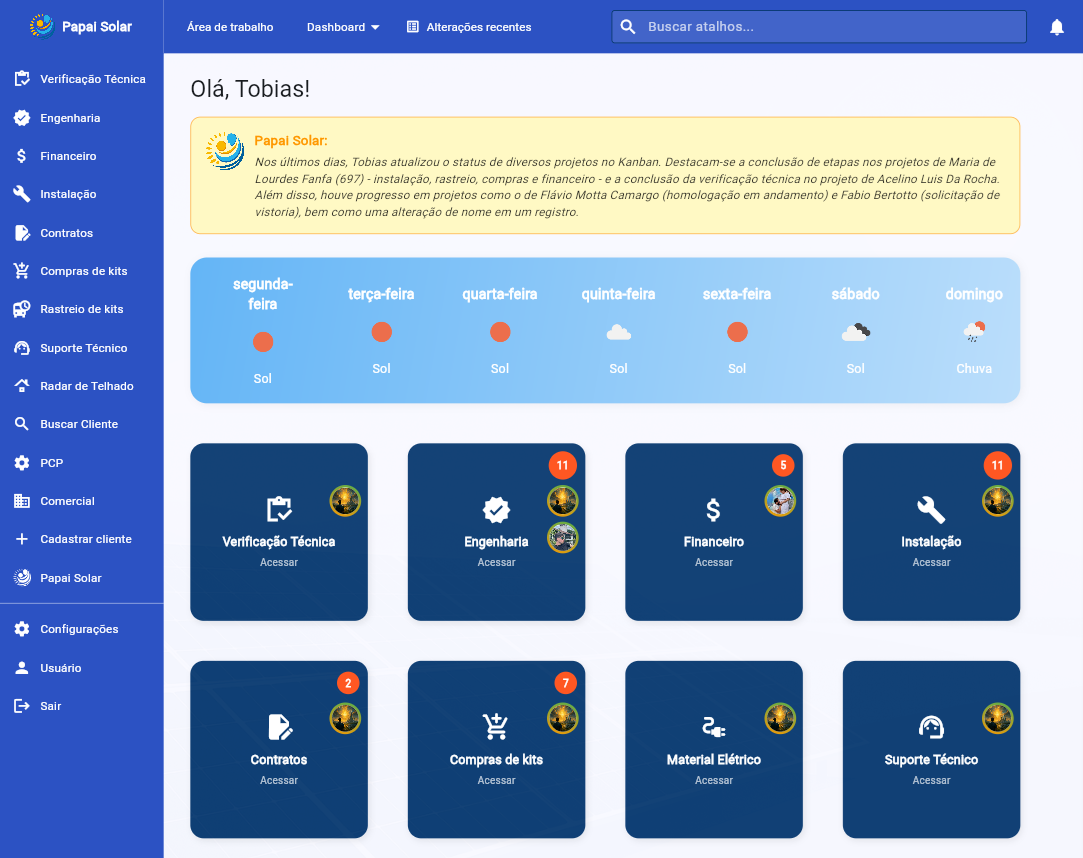Open Buscar Cliente in the sidebar

point(79,424)
